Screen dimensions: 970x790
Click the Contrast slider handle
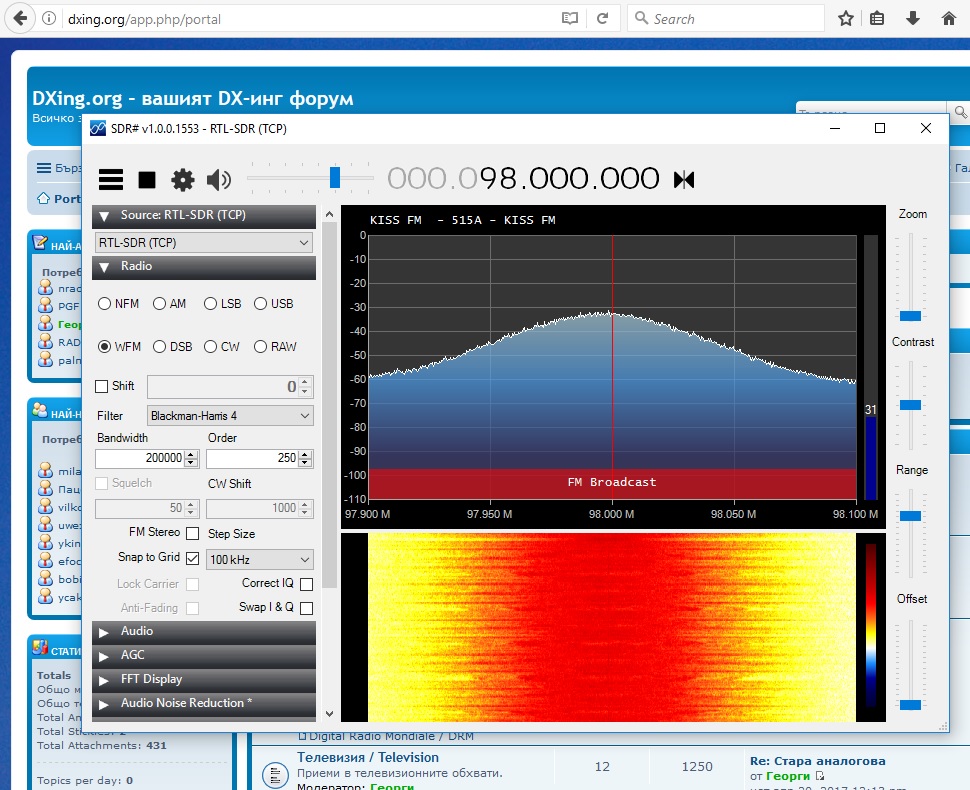(910, 405)
